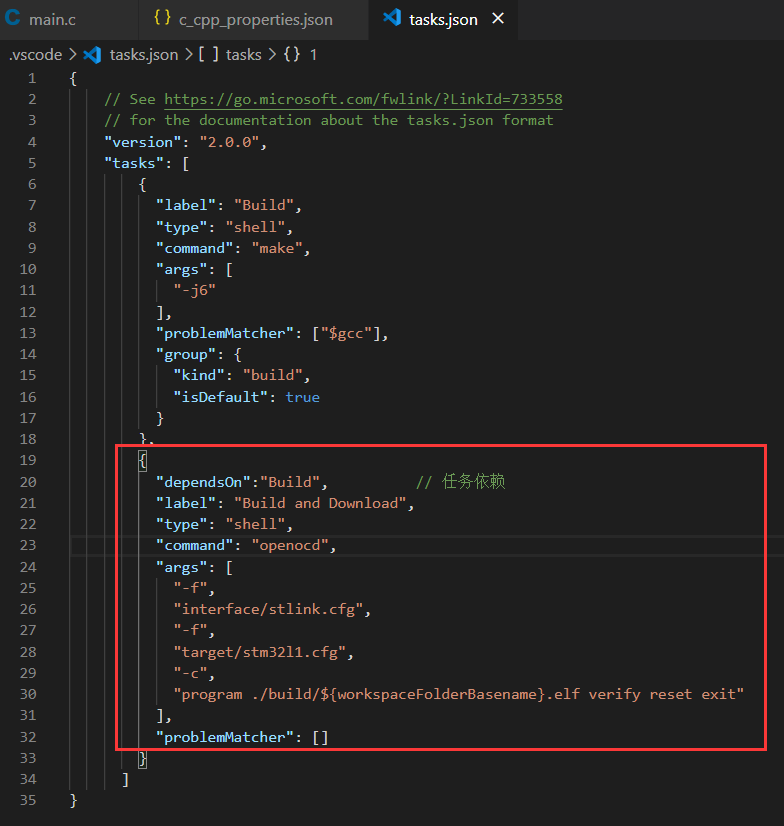Click the braces object icon in the breadcrumb
This screenshot has height=826, width=784.
point(292,54)
